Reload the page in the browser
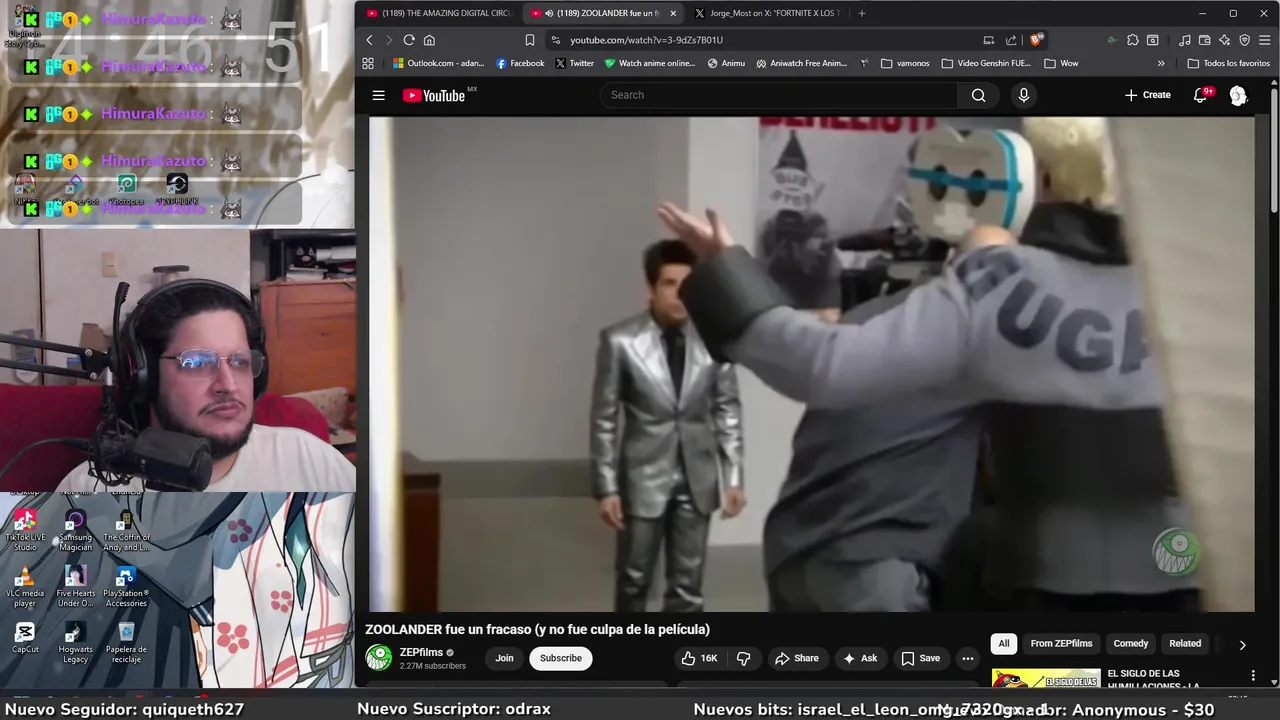 pyautogui.click(x=409, y=40)
